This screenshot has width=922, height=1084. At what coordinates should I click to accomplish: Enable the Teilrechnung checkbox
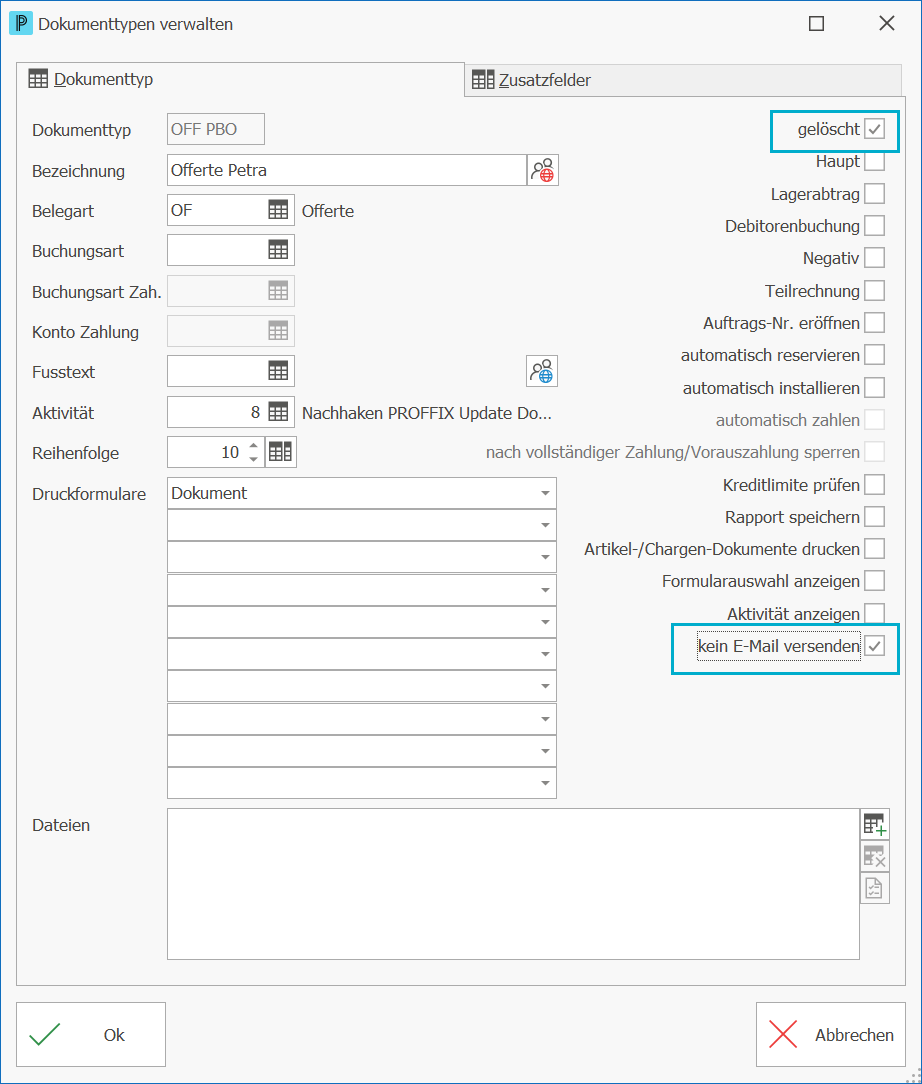tap(874, 290)
